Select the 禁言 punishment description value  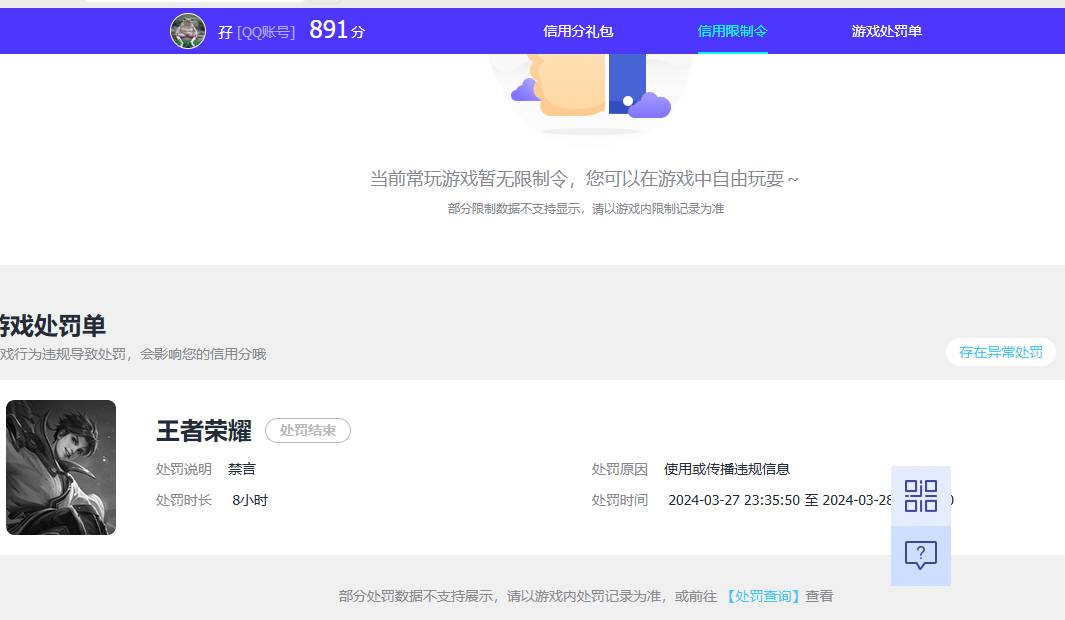point(242,469)
